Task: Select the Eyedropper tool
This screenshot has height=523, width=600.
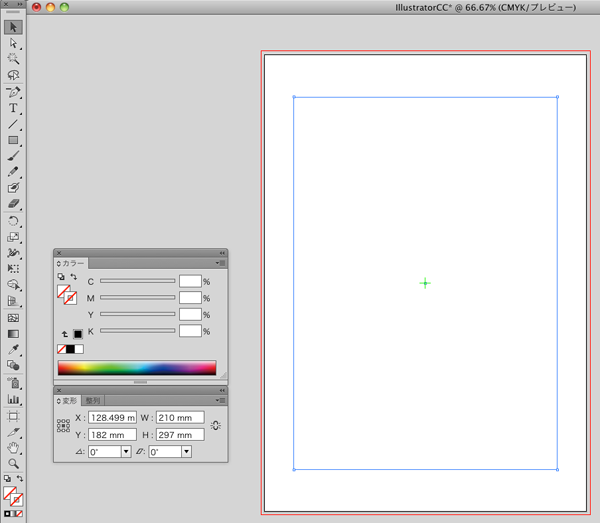Action: click(14, 350)
